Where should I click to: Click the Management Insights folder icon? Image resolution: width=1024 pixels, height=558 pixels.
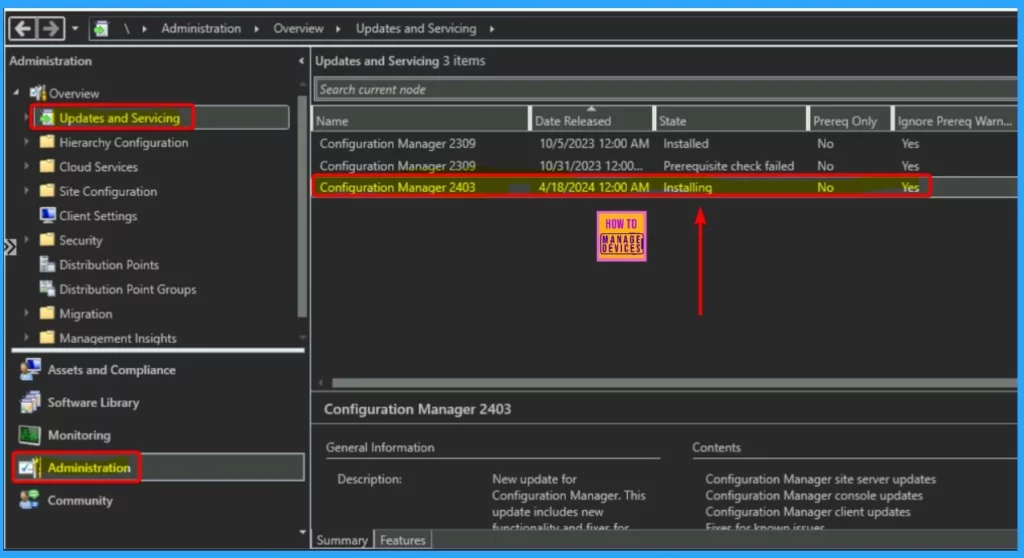[47, 338]
